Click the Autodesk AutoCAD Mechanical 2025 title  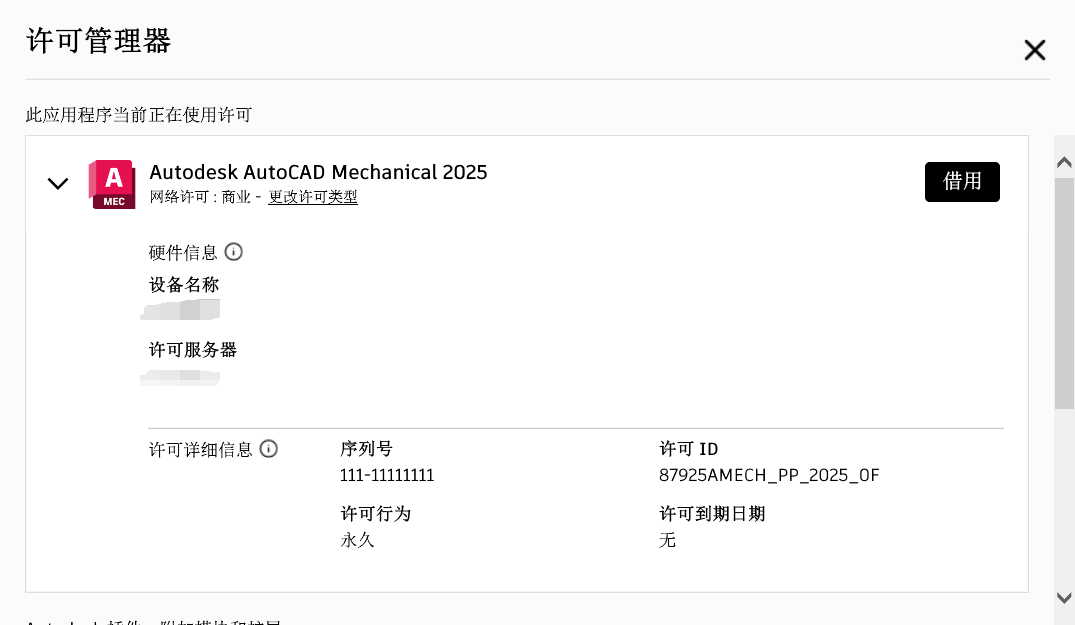pyautogui.click(x=318, y=172)
